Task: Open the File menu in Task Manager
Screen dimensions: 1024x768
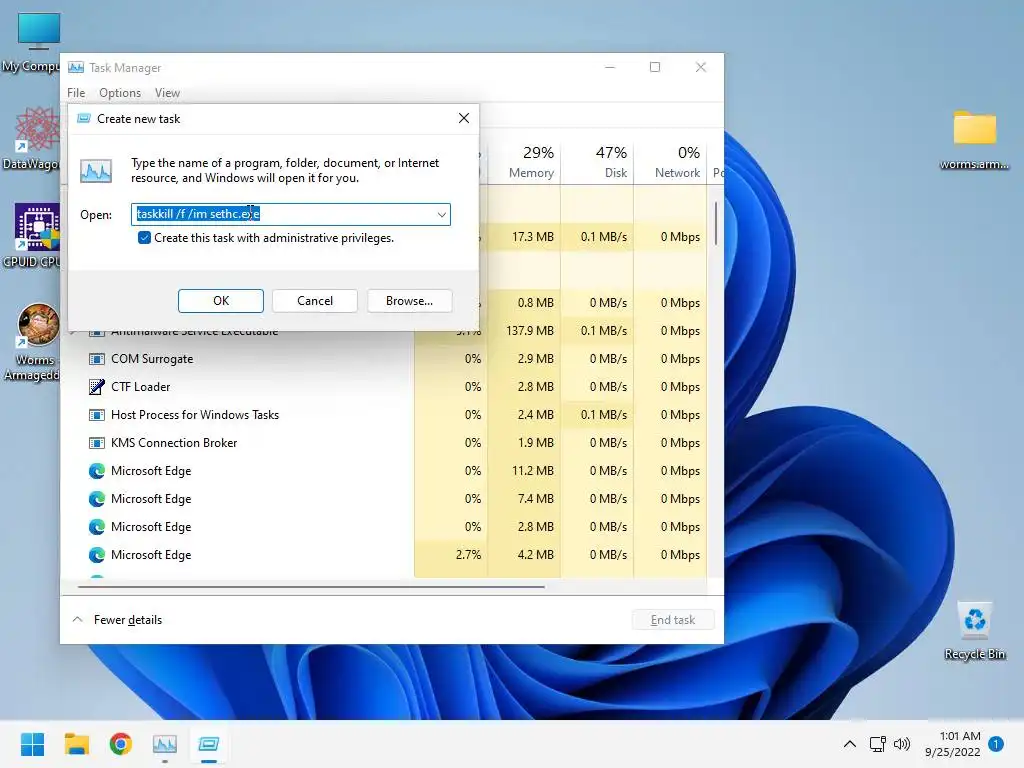Action: pos(76,93)
